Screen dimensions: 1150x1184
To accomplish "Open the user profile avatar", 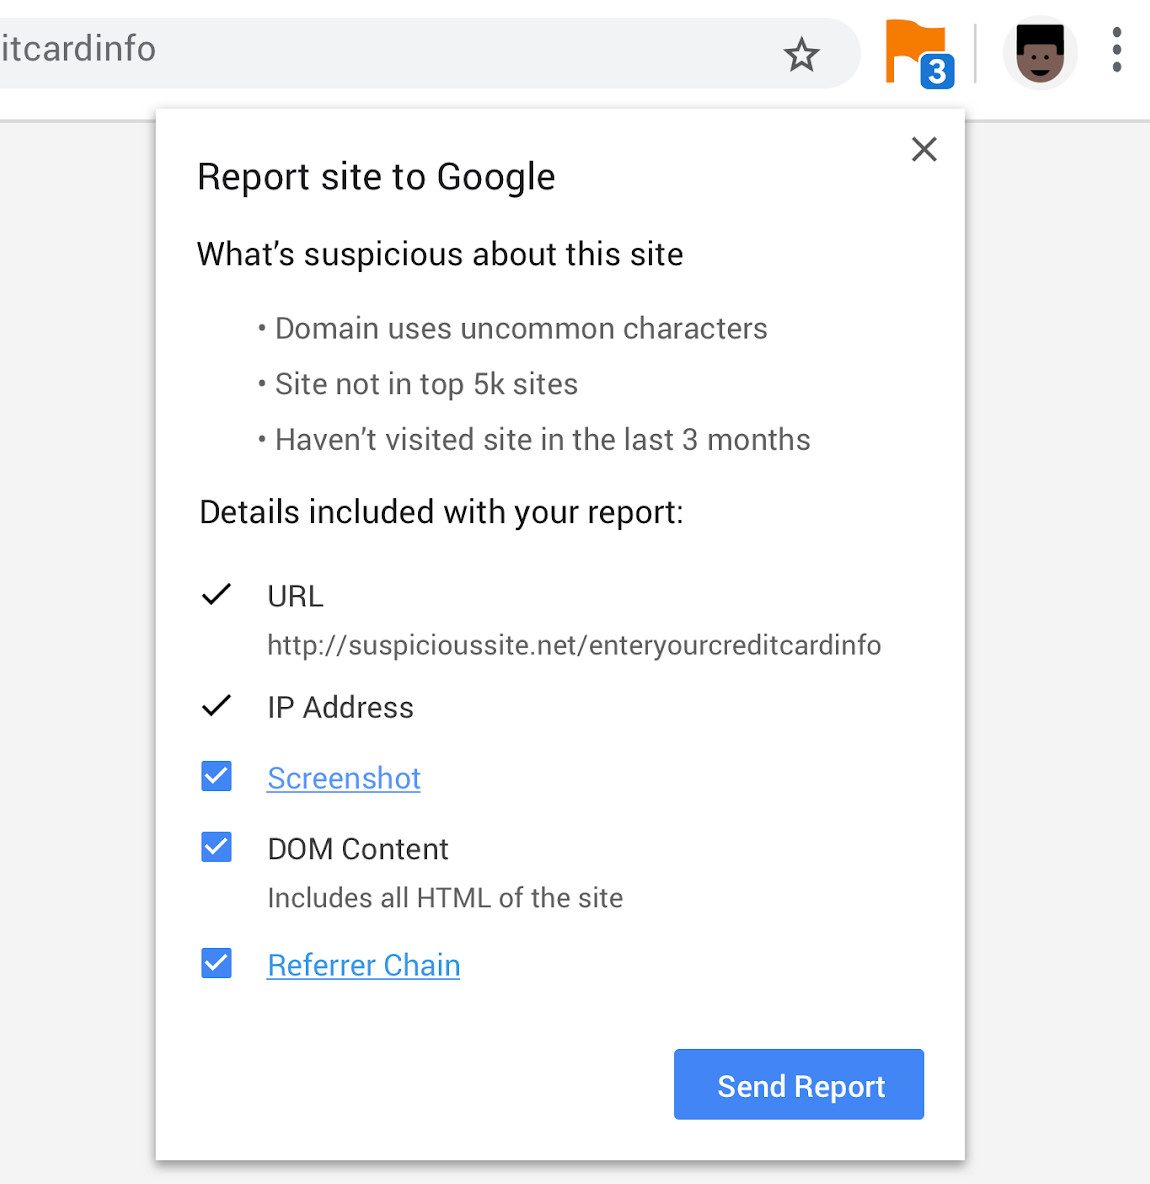I will 1040,52.
